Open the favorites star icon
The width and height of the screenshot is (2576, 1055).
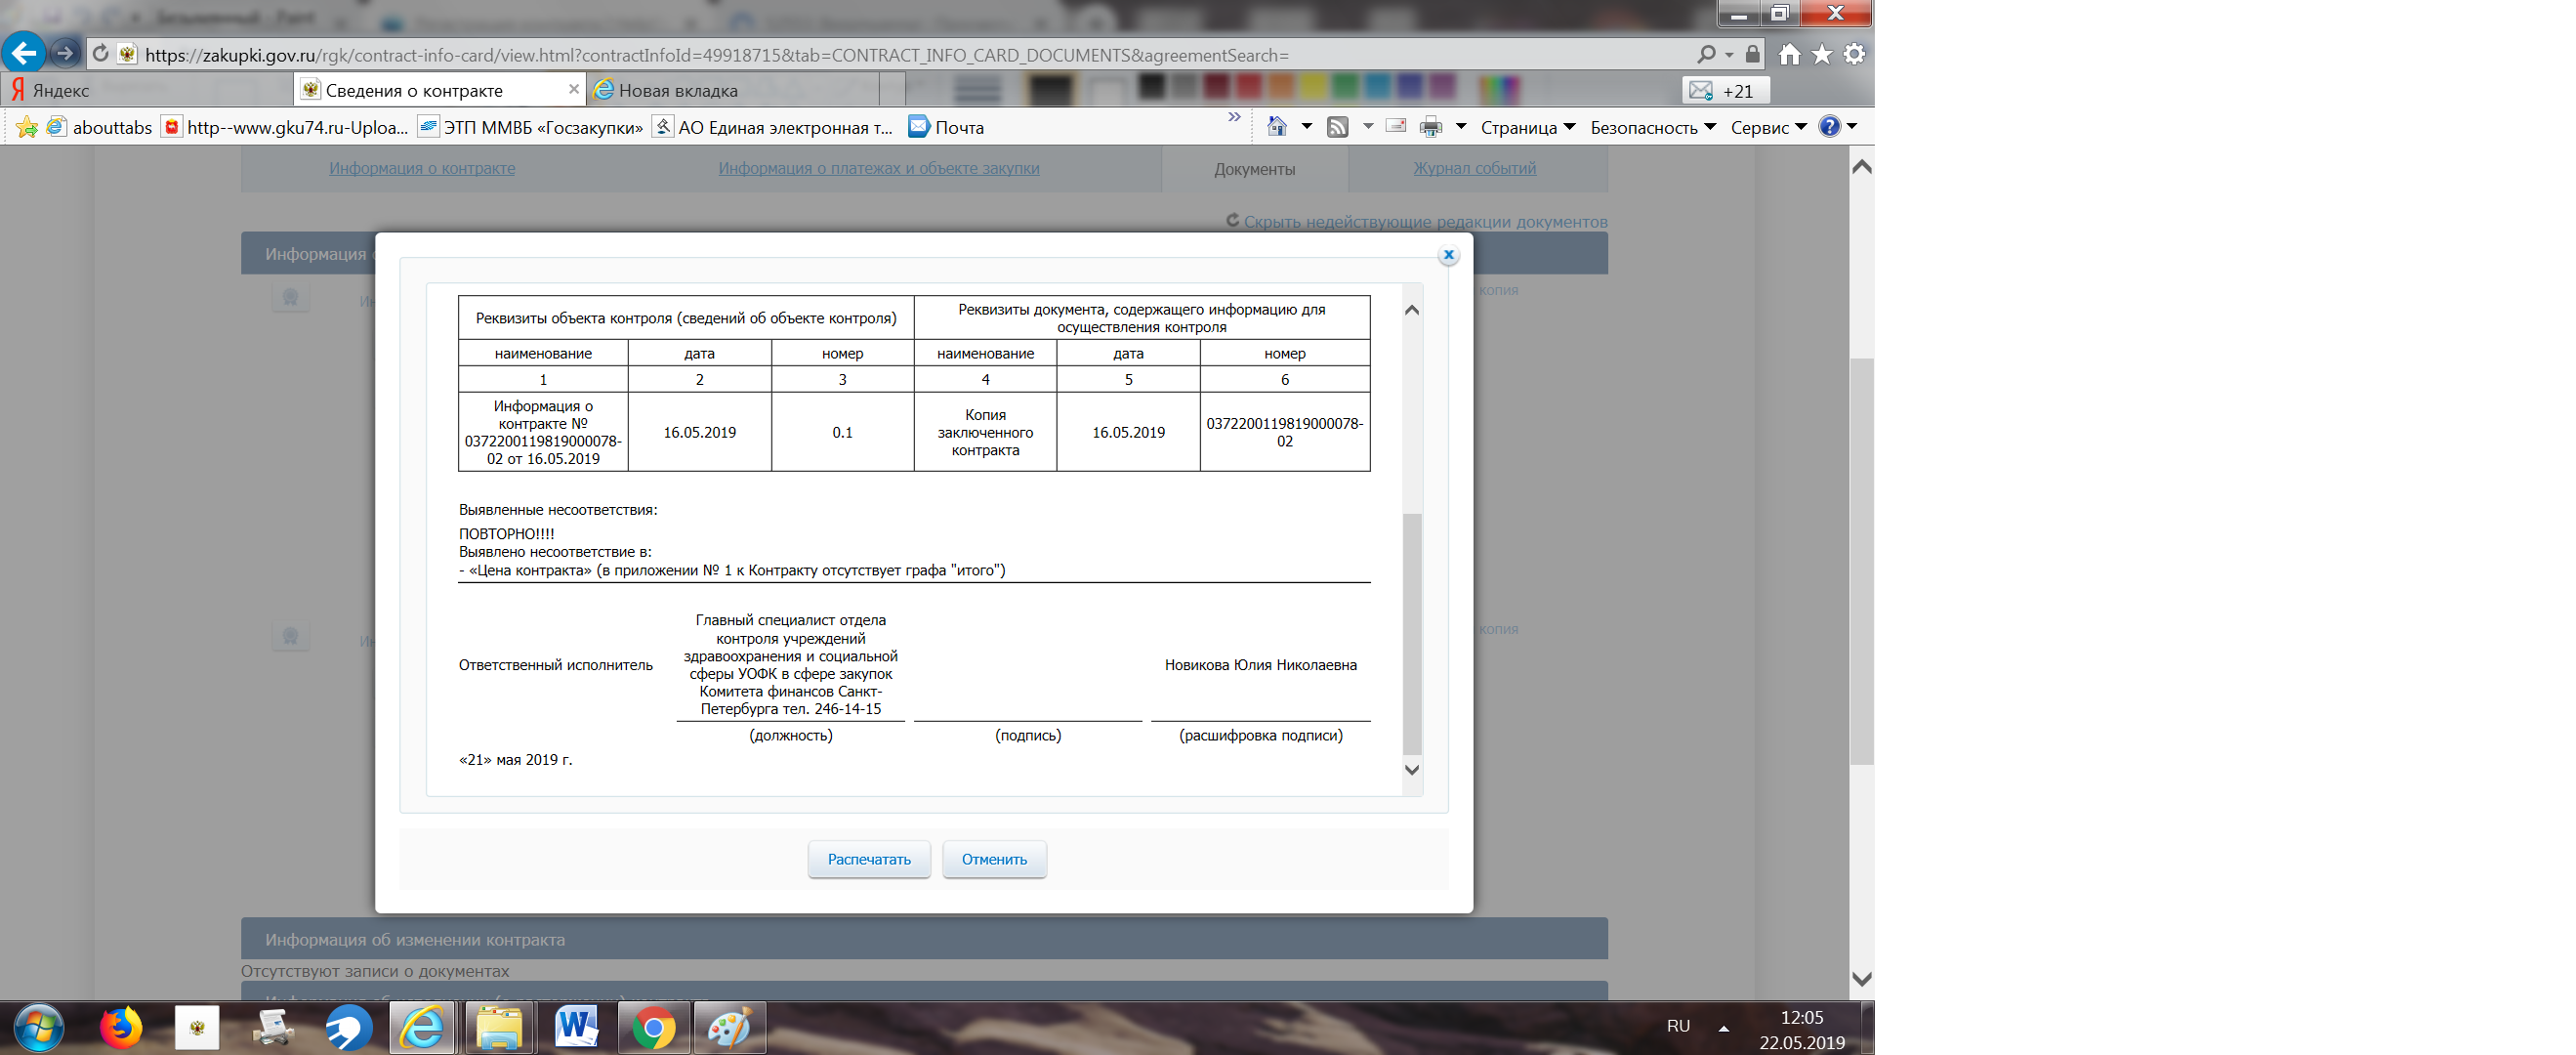click(1822, 55)
